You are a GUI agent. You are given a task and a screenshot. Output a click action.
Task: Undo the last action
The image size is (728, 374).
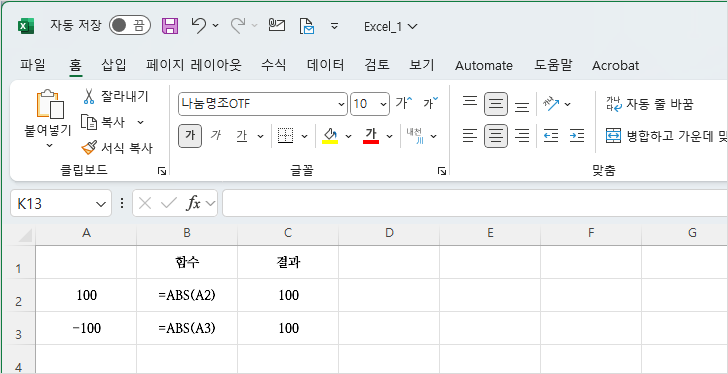point(199,26)
